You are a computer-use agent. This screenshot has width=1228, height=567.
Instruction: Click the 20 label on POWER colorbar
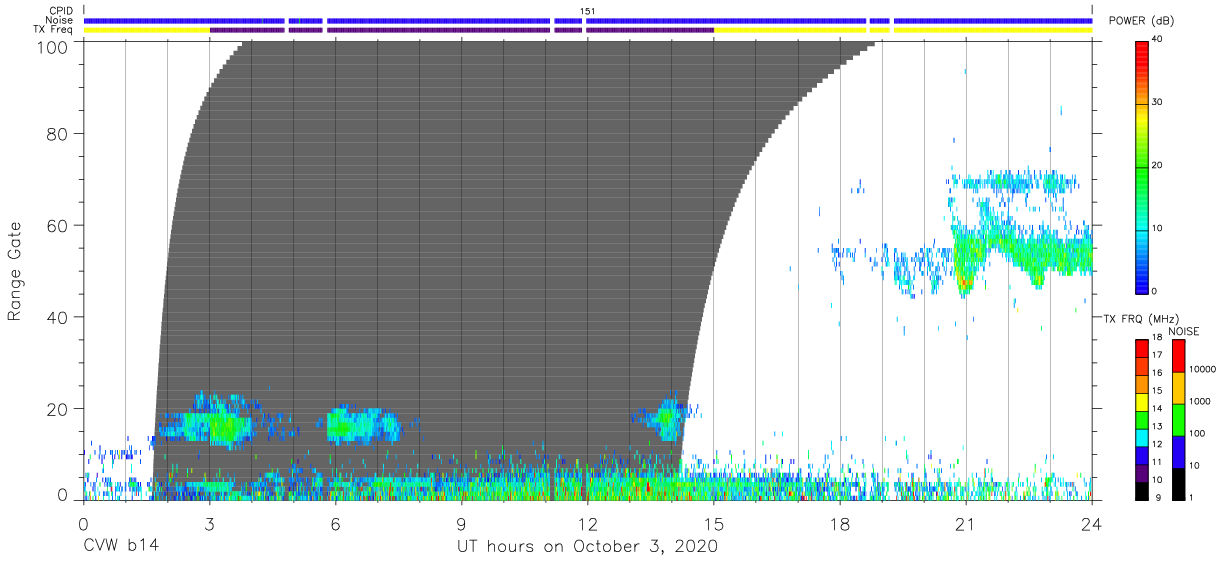[1156, 165]
